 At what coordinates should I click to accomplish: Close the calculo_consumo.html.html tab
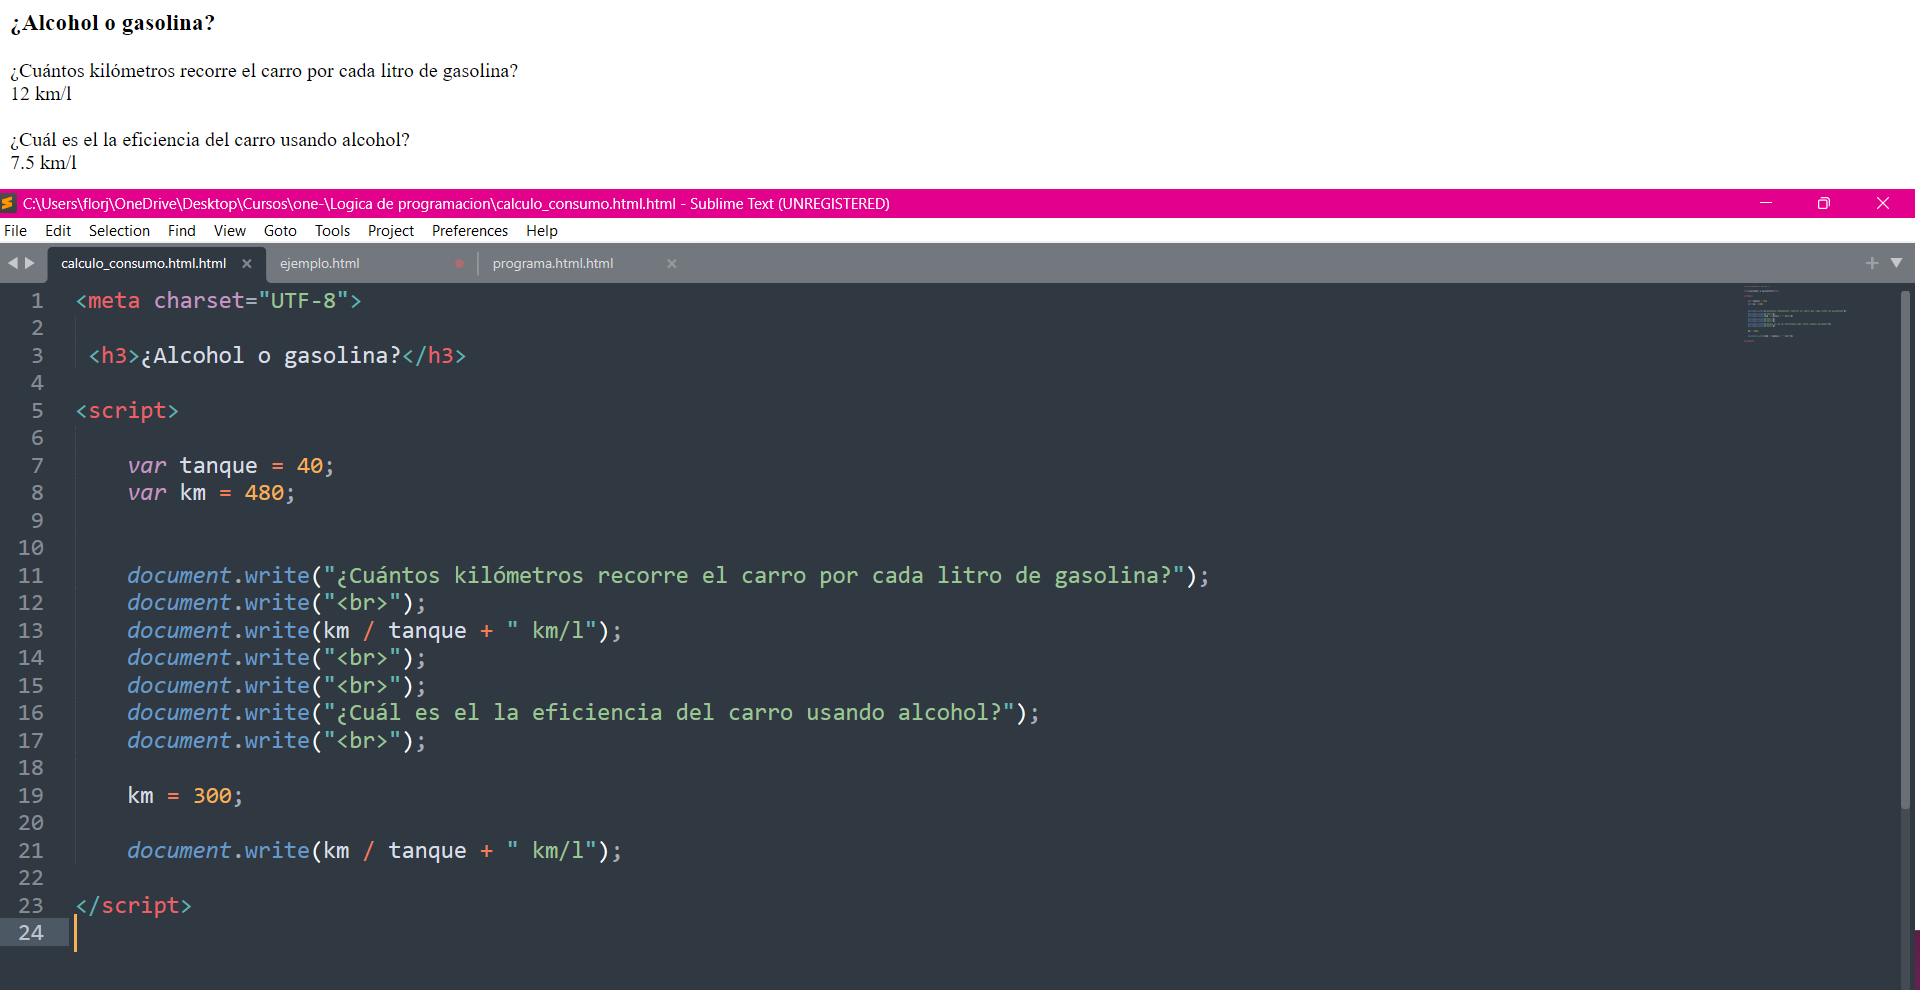pyautogui.click(x=247, y=264)
